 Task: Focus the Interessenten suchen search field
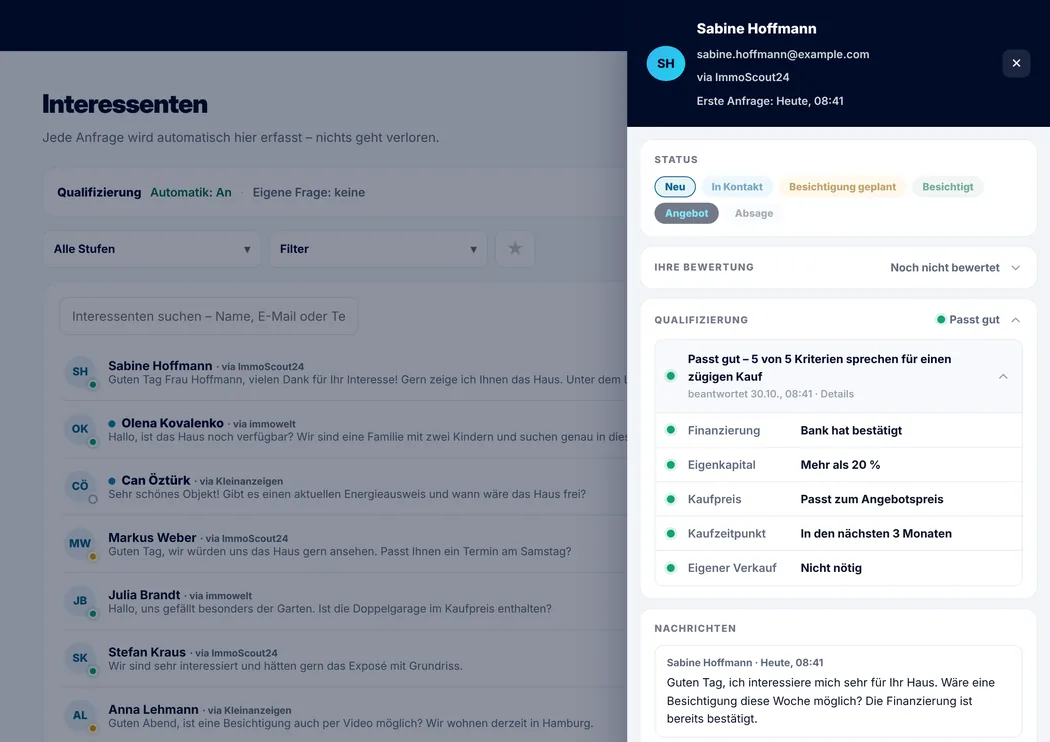pyautogui.click(x=208, y=316)
